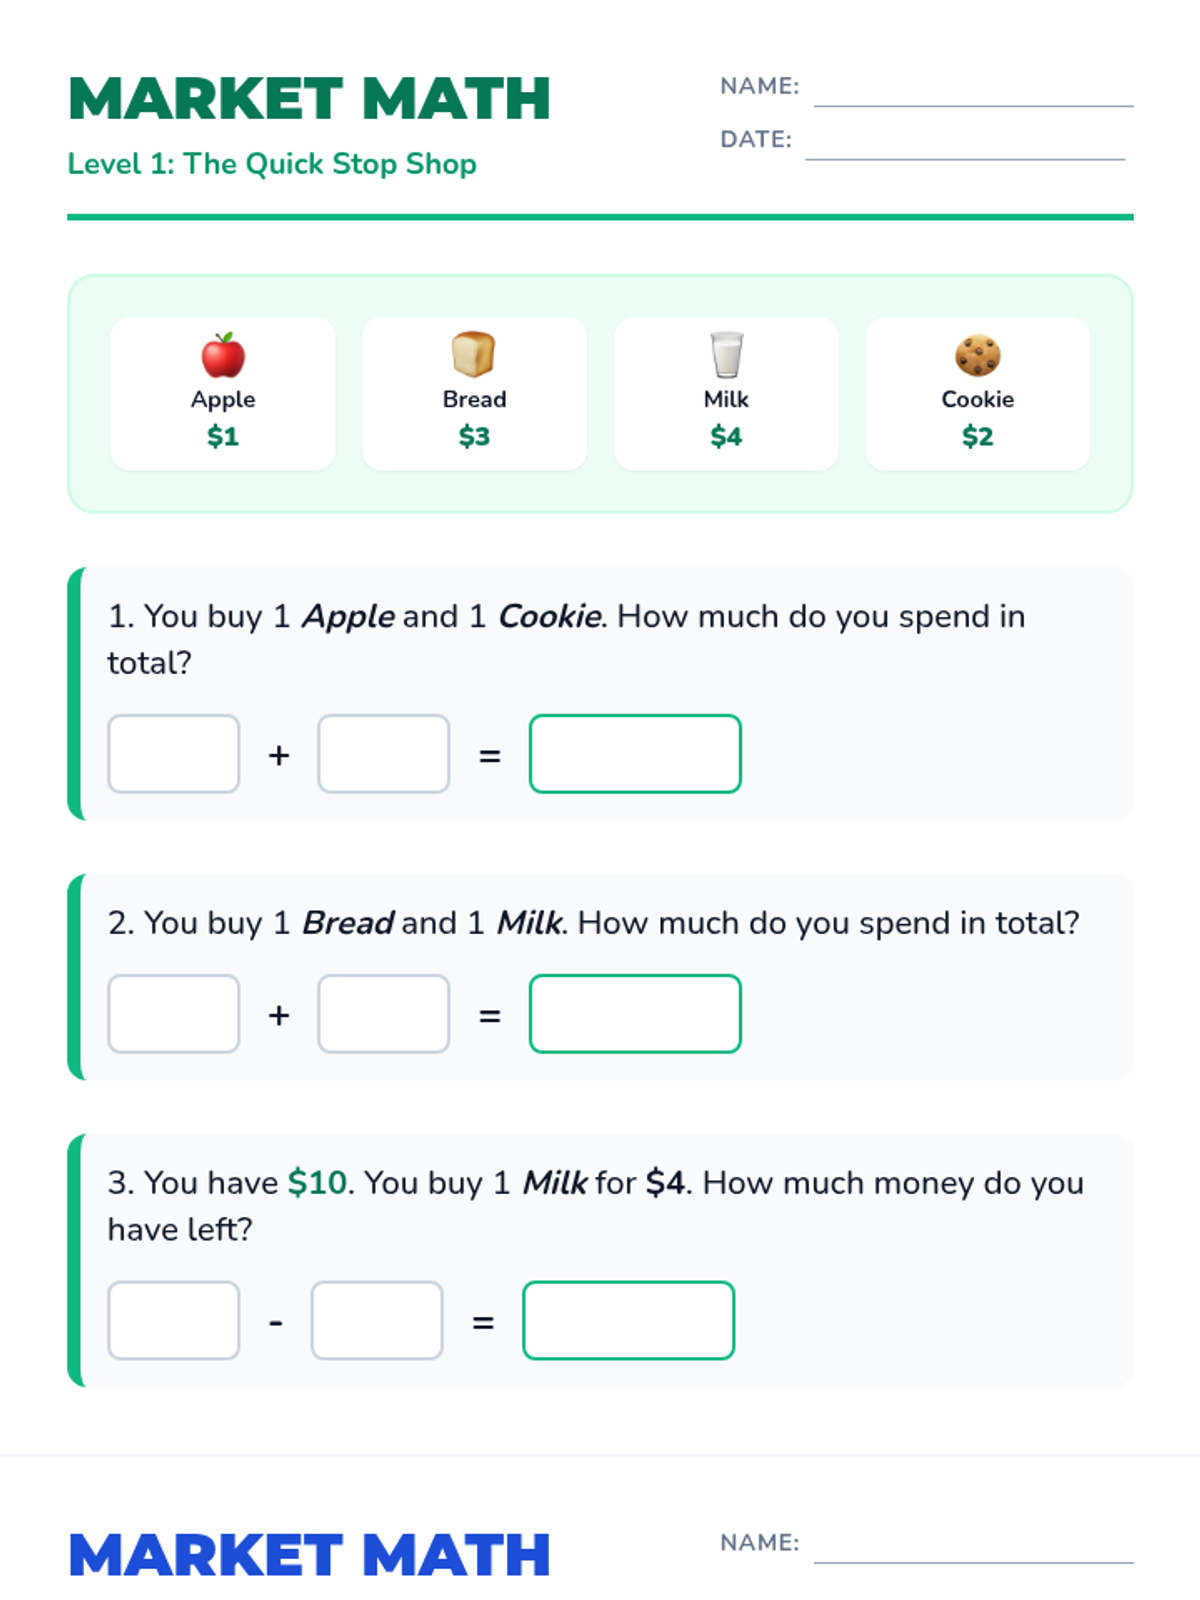Click the bread loaf icon
The height and width of the screenshot is (1600, 1200).
tap(474, 354)
